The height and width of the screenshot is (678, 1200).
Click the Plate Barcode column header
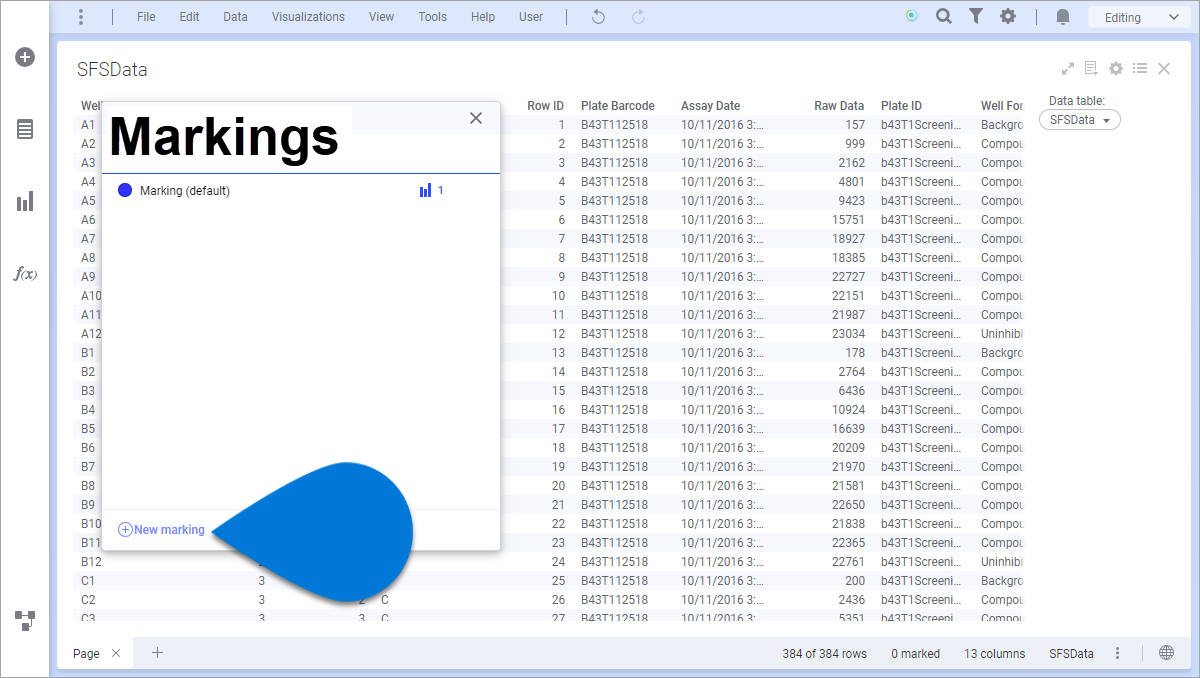click(x=618, y=106)
